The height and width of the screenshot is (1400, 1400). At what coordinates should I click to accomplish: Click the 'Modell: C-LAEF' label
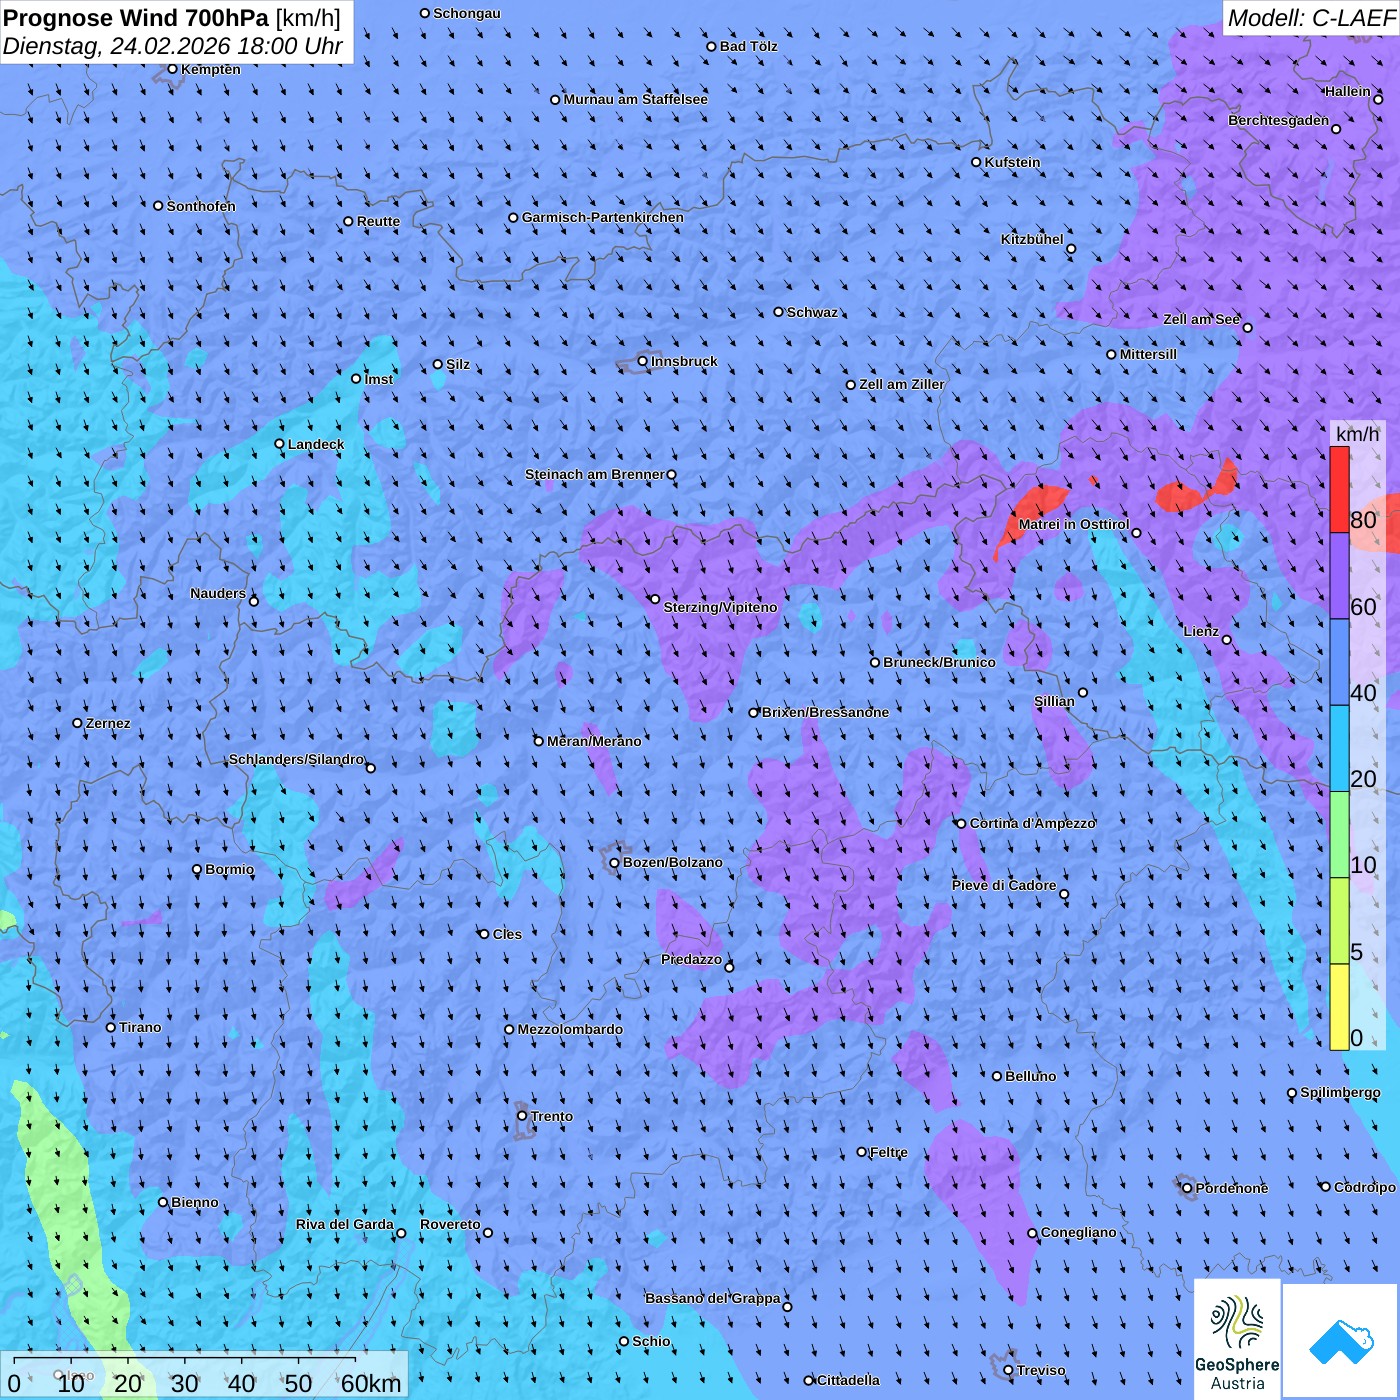click(x=1311, y=17)
